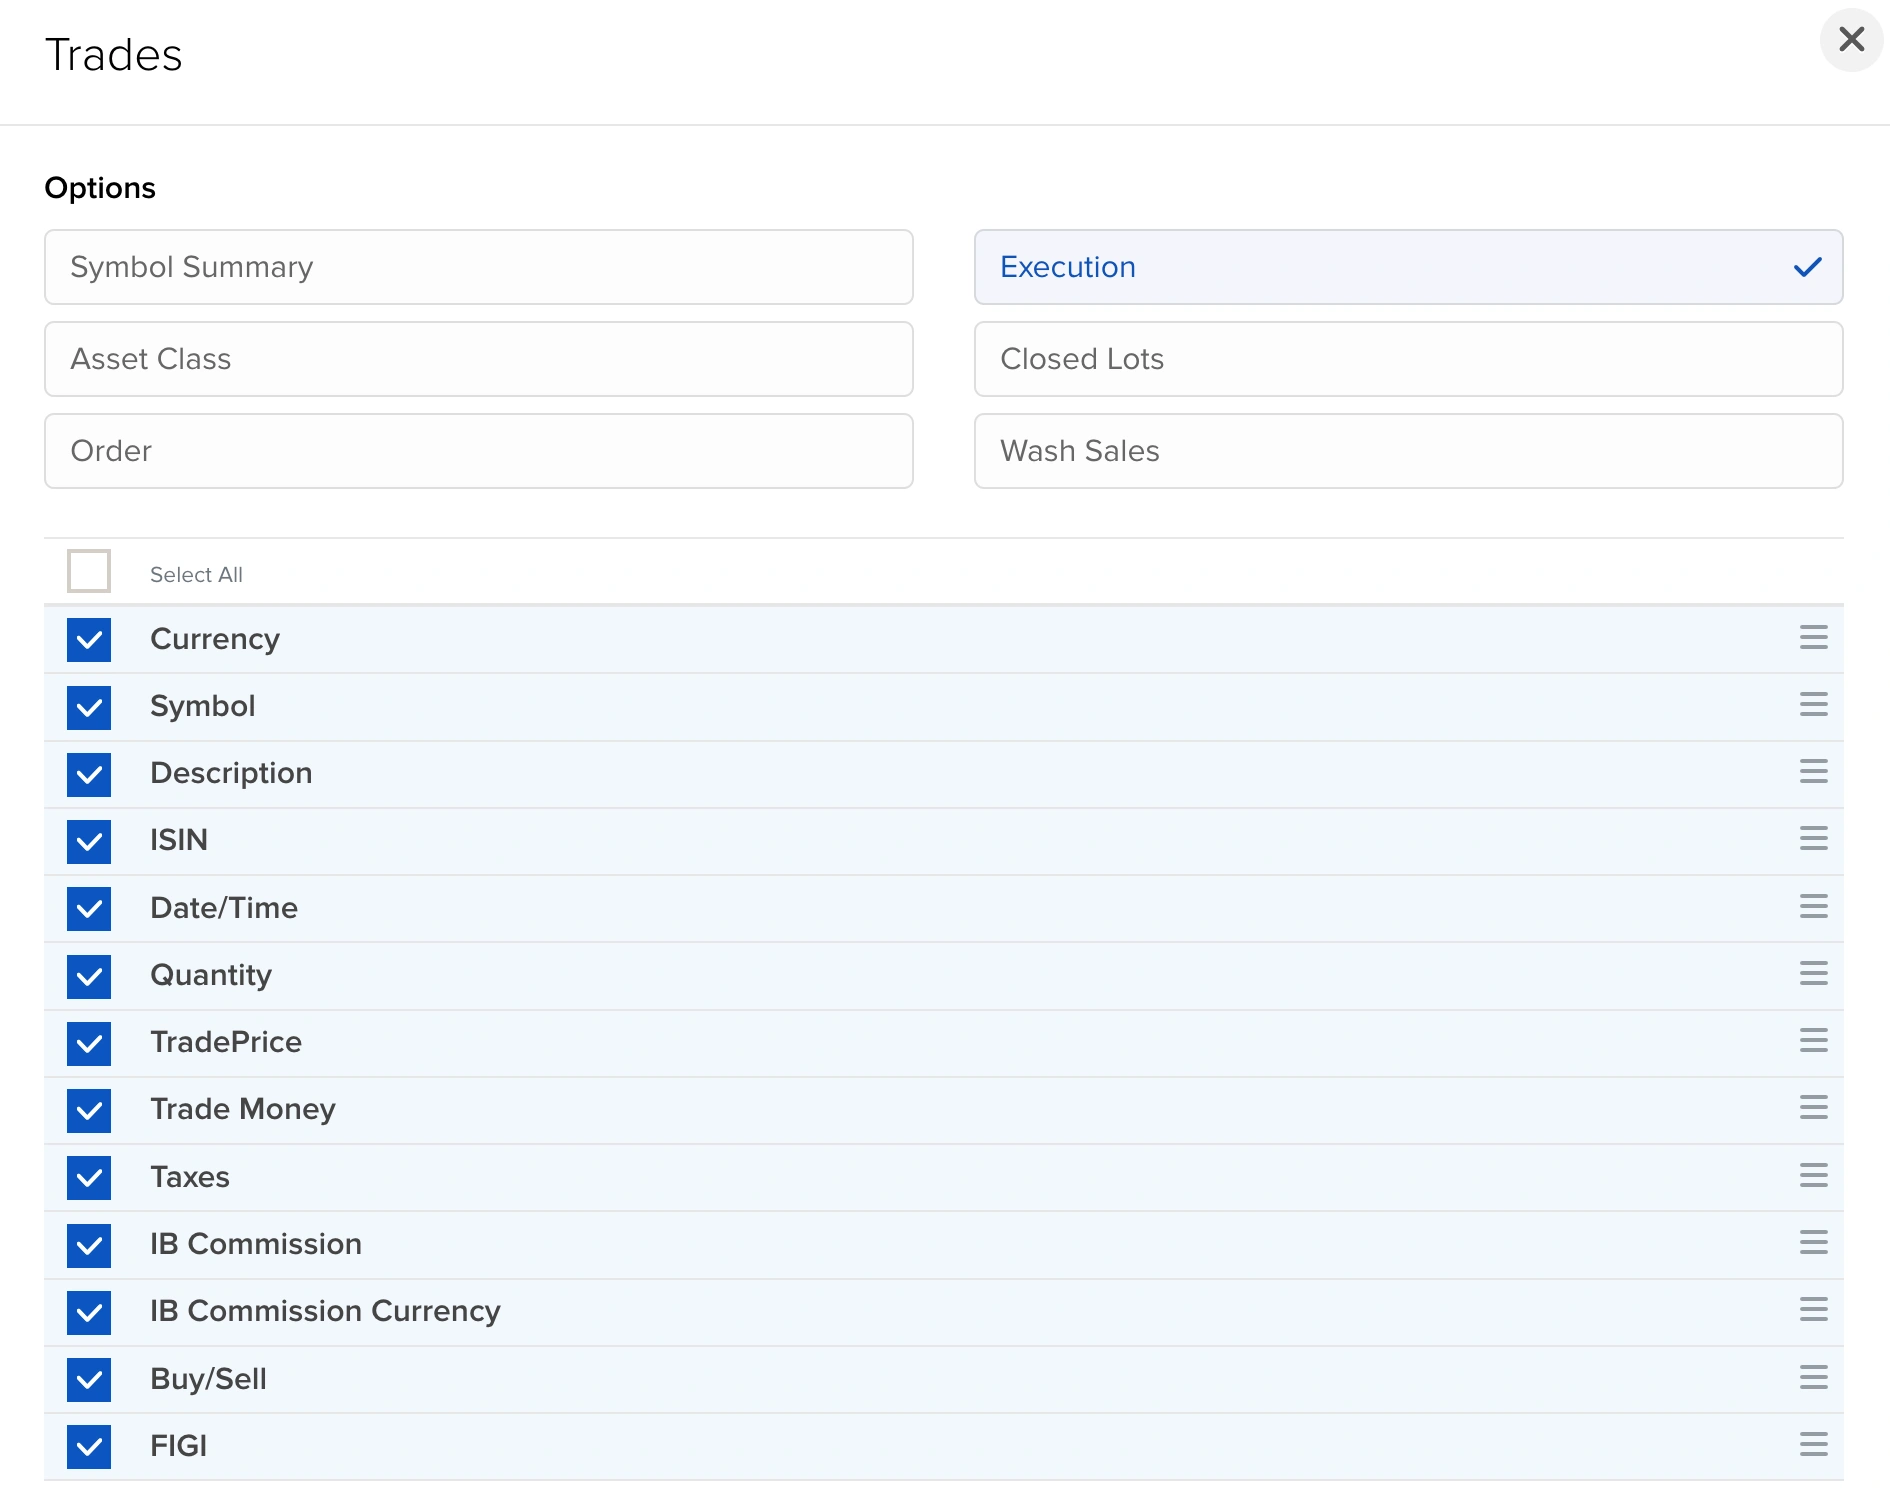Click the Trade Money row drag handle
The height and width of the screenshot is (1488, 1890).
(1813, 1108)
